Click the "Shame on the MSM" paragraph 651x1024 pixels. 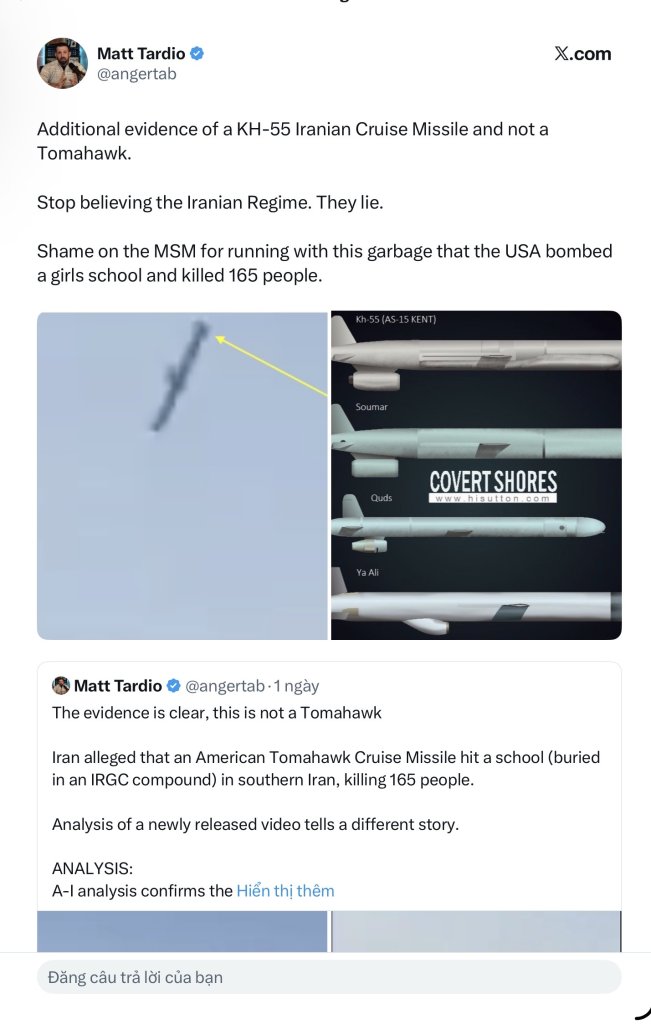click(324, 262)
